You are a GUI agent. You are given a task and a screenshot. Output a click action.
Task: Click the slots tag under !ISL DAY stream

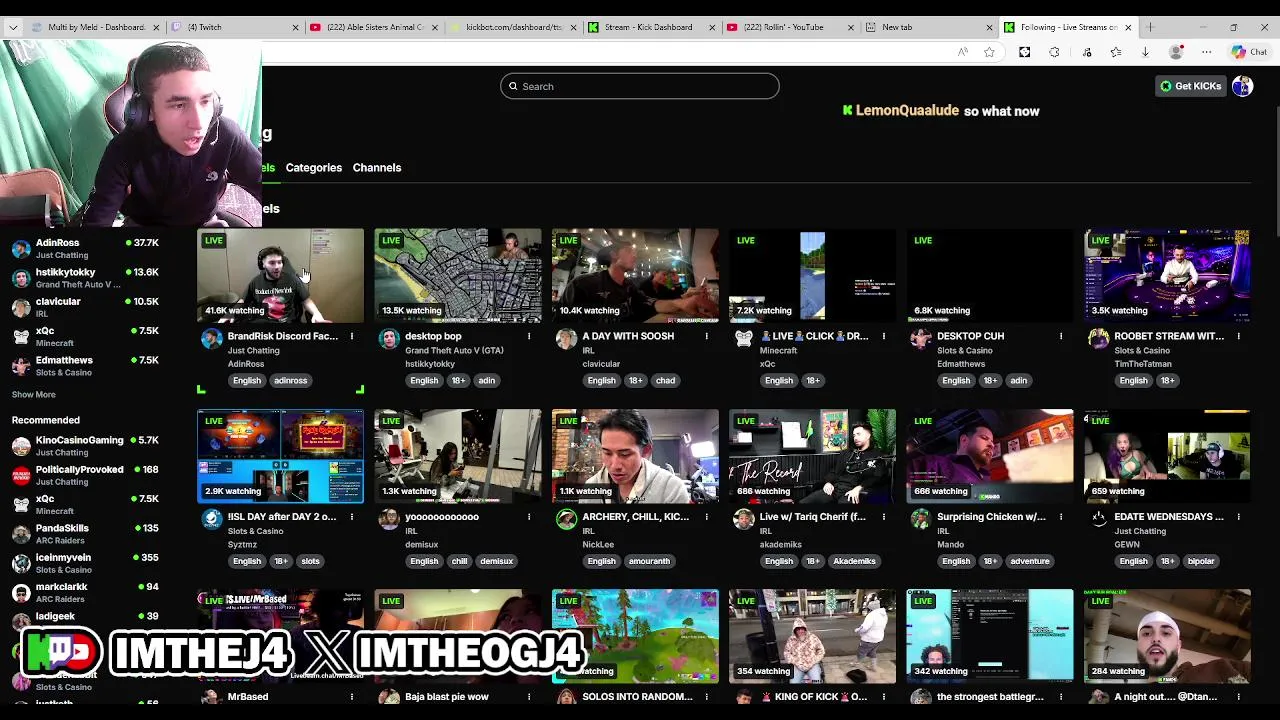coord(310,561)
